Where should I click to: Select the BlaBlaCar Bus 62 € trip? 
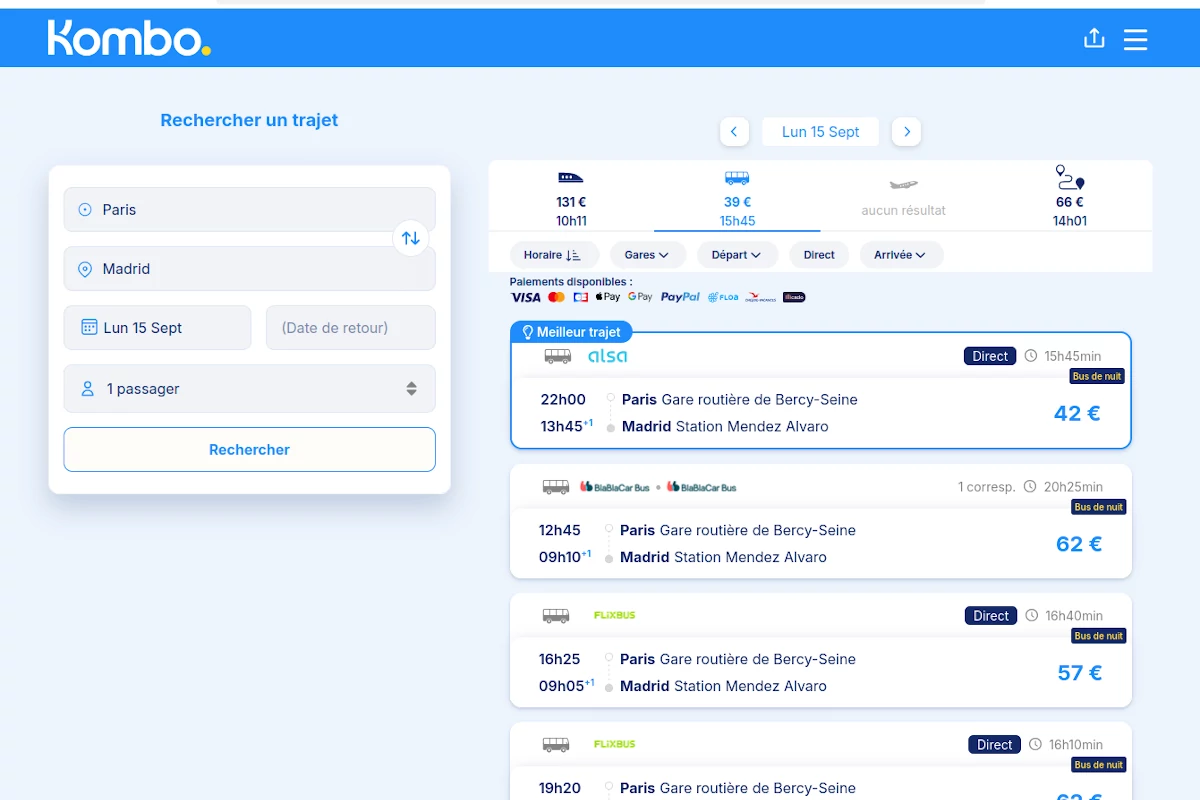(x=820, y=521)
